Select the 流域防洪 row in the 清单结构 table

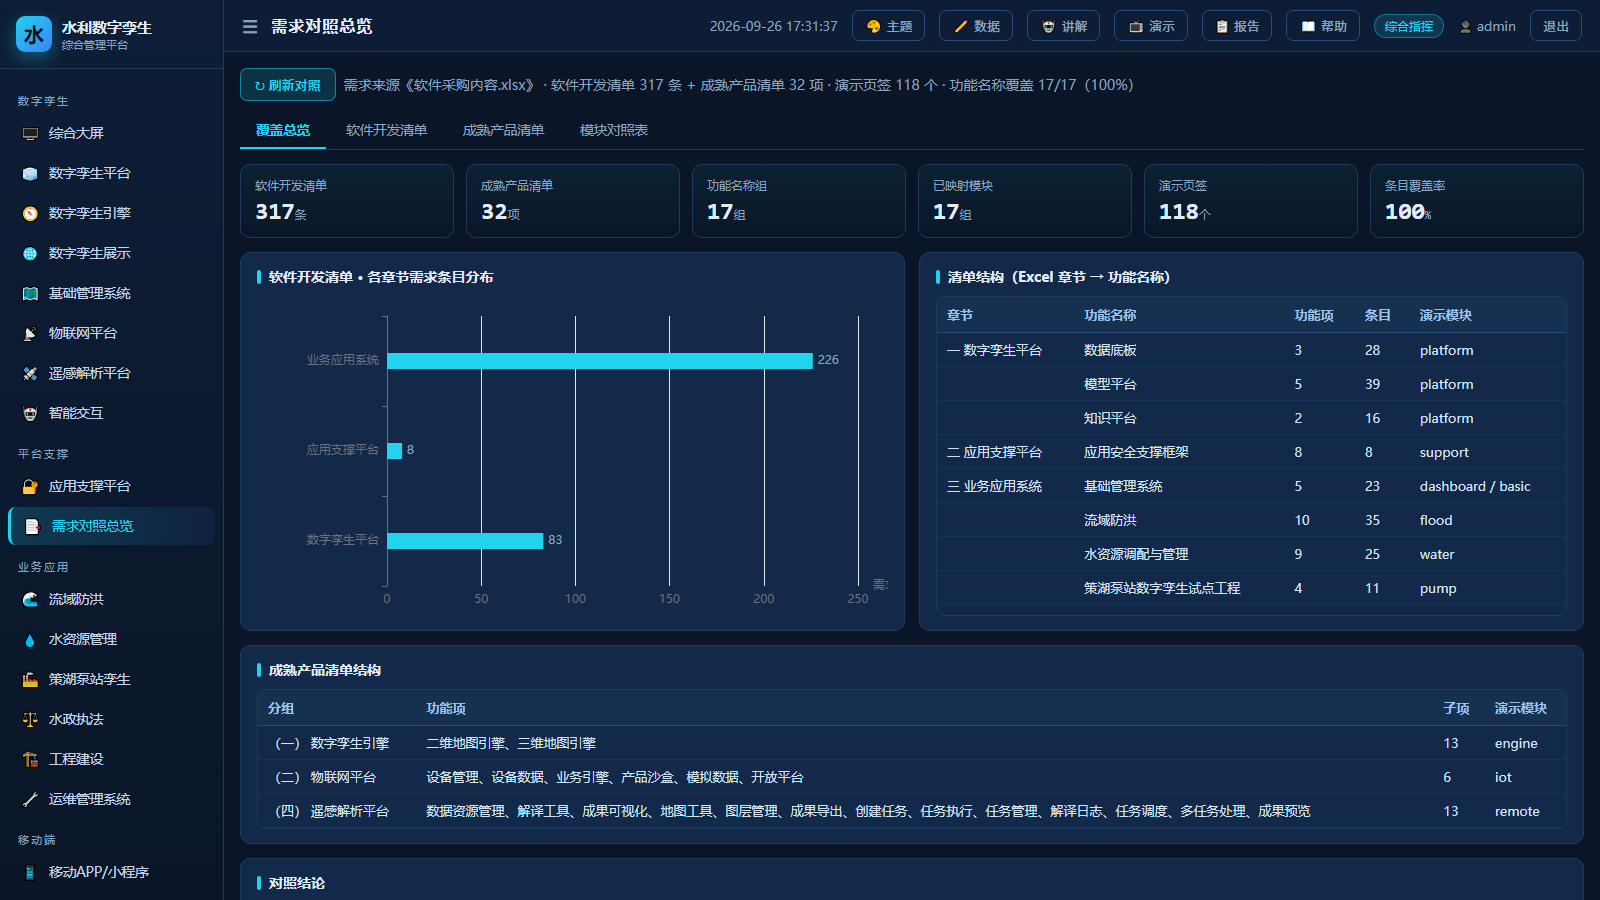tap(1251, 520)
